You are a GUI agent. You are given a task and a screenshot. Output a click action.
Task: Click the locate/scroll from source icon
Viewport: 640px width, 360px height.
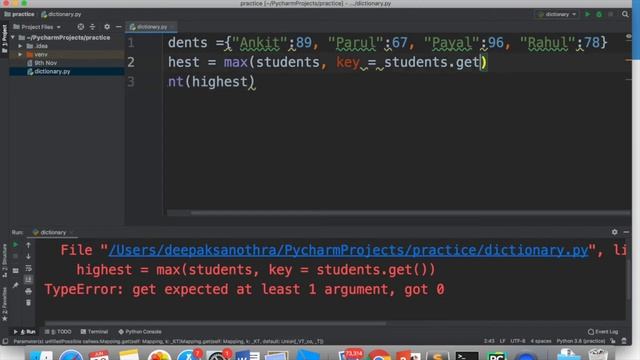81,27
